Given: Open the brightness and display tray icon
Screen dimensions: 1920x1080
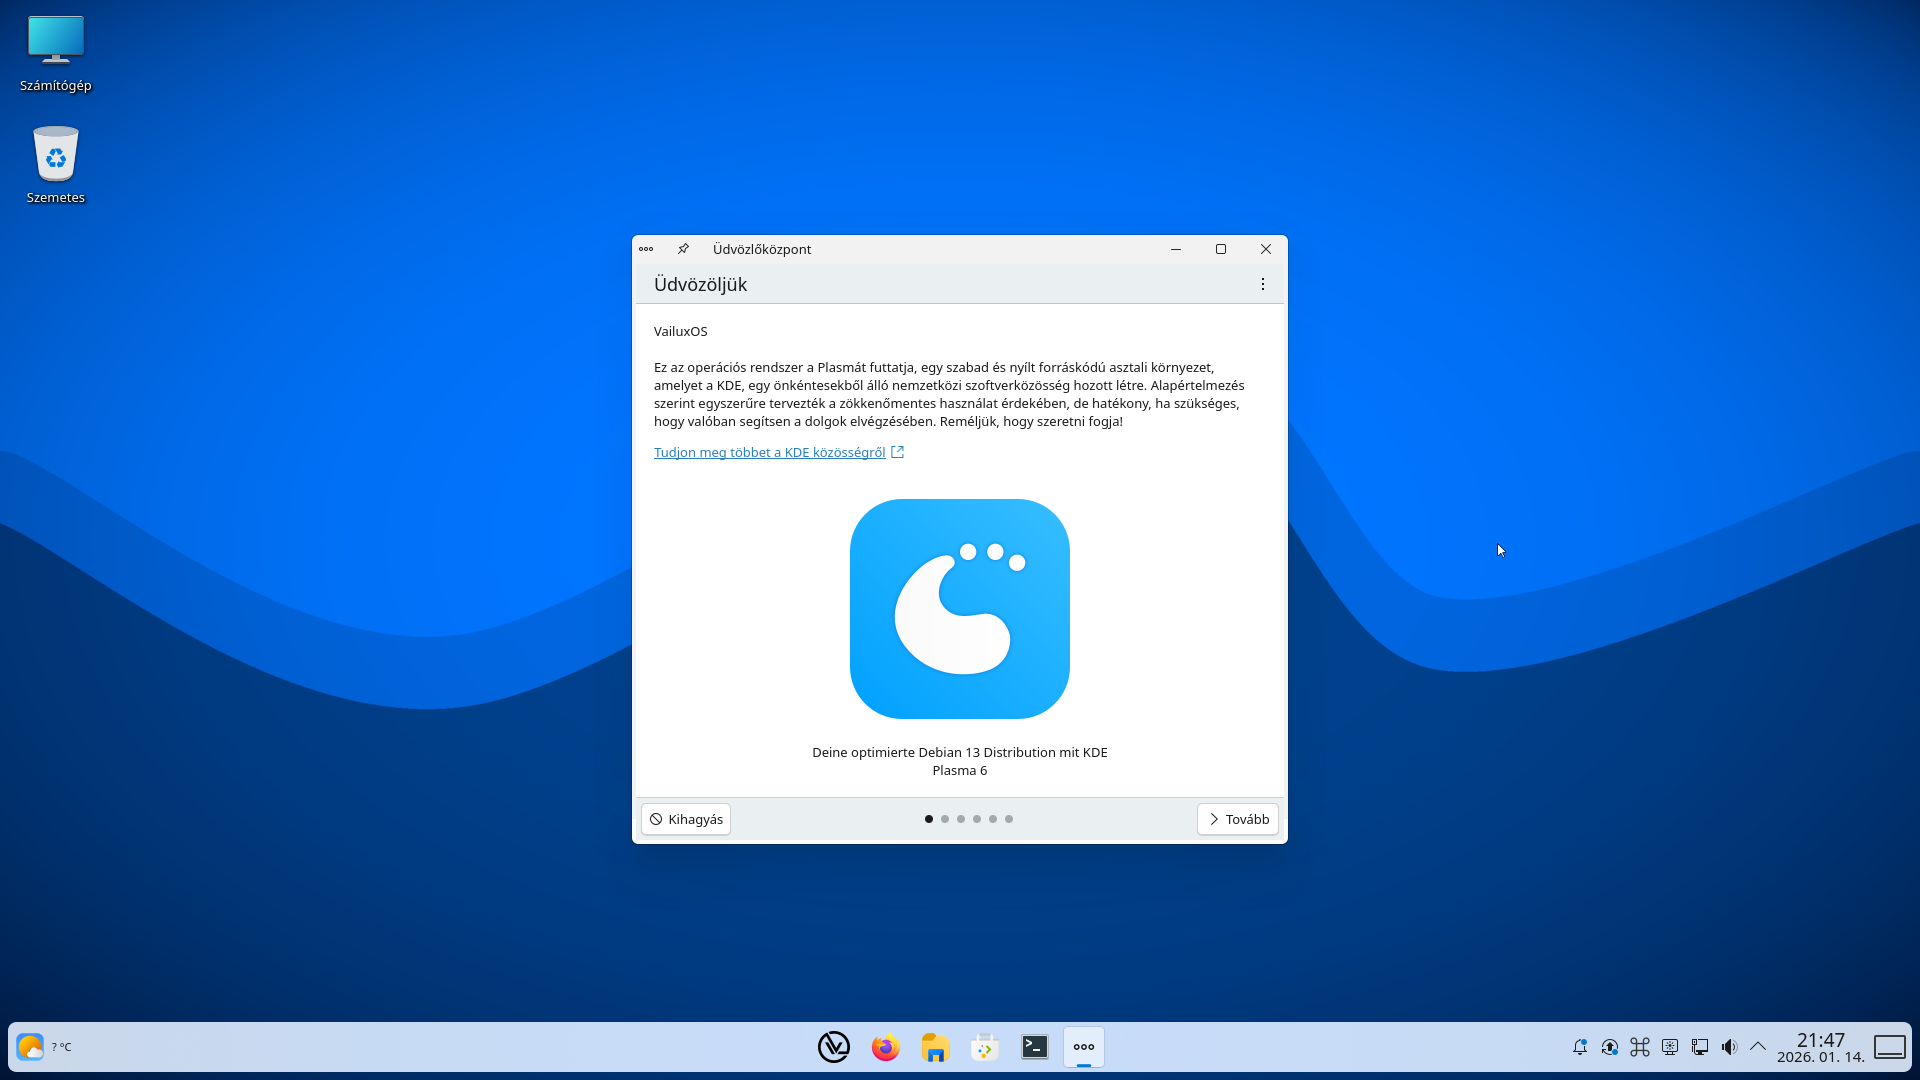Looking at the screenshot, I should 1670,1047.
